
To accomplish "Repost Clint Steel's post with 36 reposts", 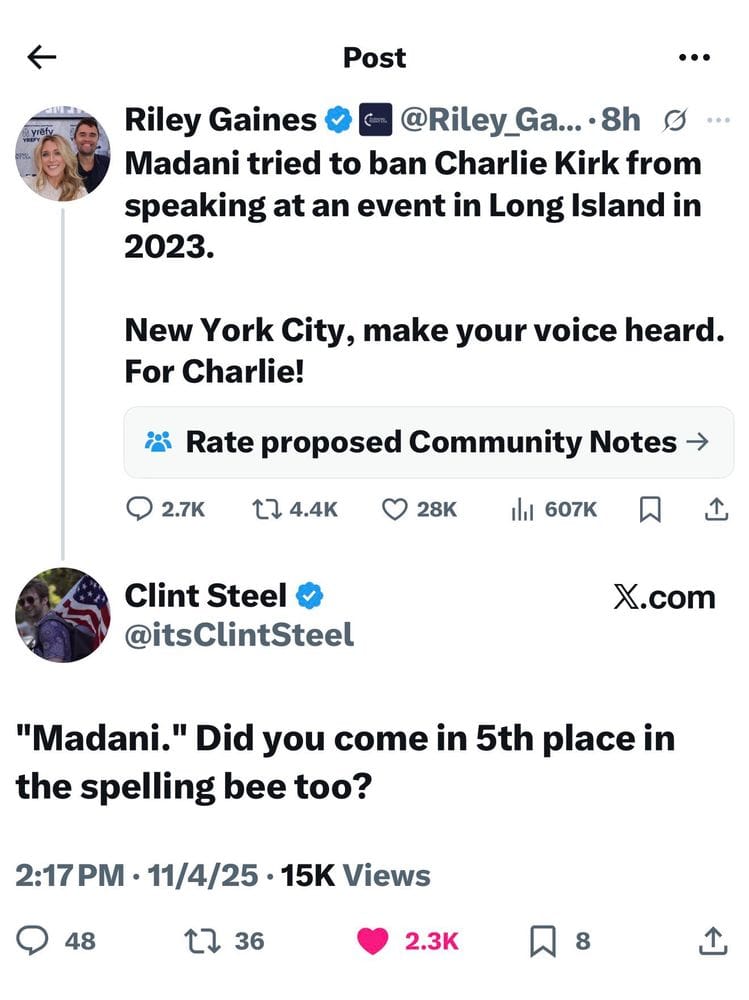I will 199,940.
